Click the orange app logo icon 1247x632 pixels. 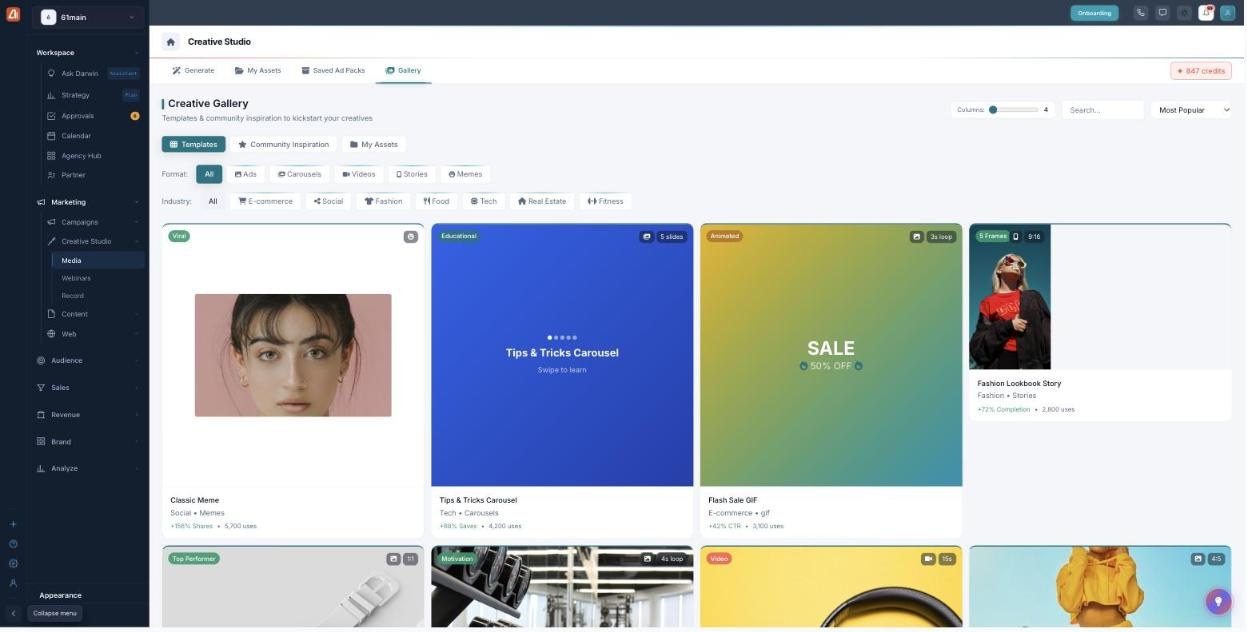click(13, 14)
